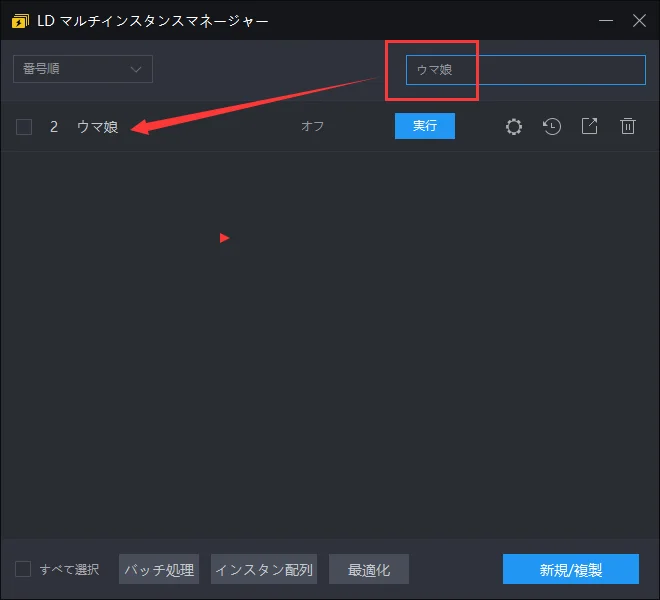Open backup/restore clock icon for ウマ娘
The image size is (660, 600).
click(x=551, y=126)
